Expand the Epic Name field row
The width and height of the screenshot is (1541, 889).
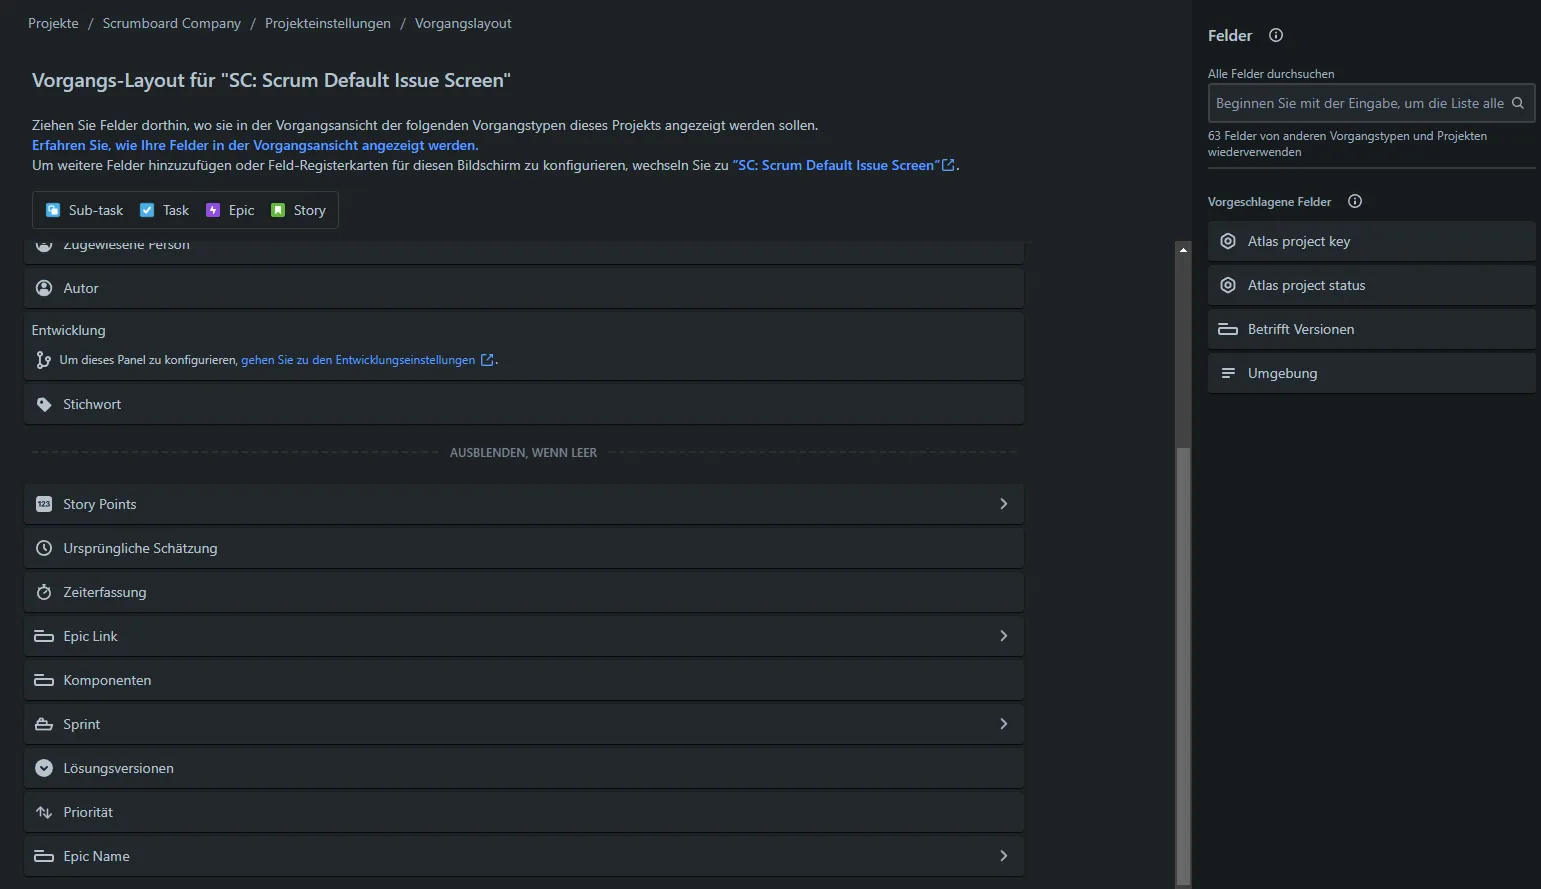pos(1004,856)
